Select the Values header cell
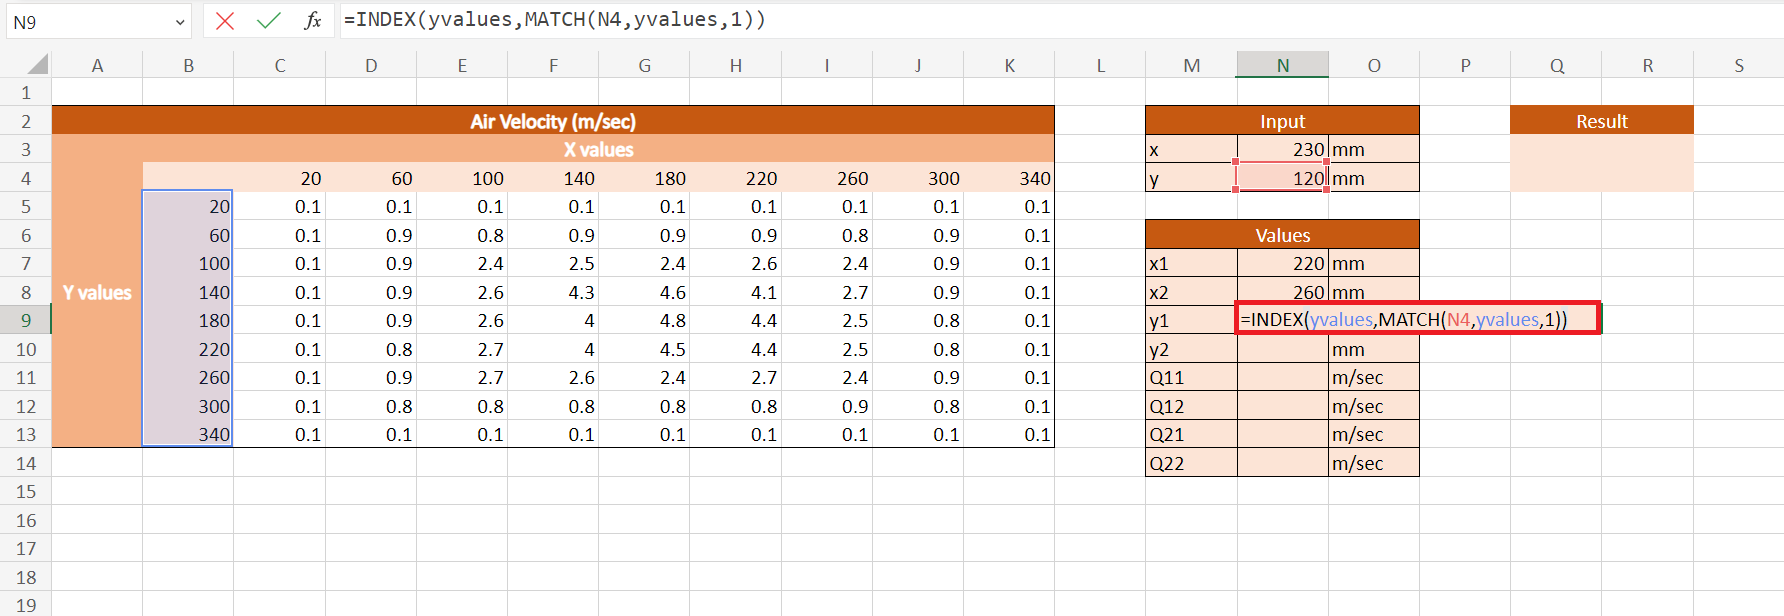 (x=1282, y=235)
